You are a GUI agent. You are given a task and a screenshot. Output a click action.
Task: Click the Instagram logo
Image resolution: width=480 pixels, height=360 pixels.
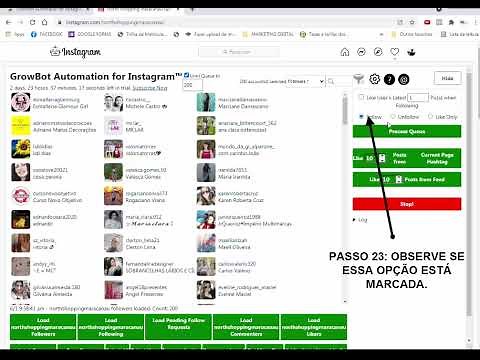tap(75, 52)
